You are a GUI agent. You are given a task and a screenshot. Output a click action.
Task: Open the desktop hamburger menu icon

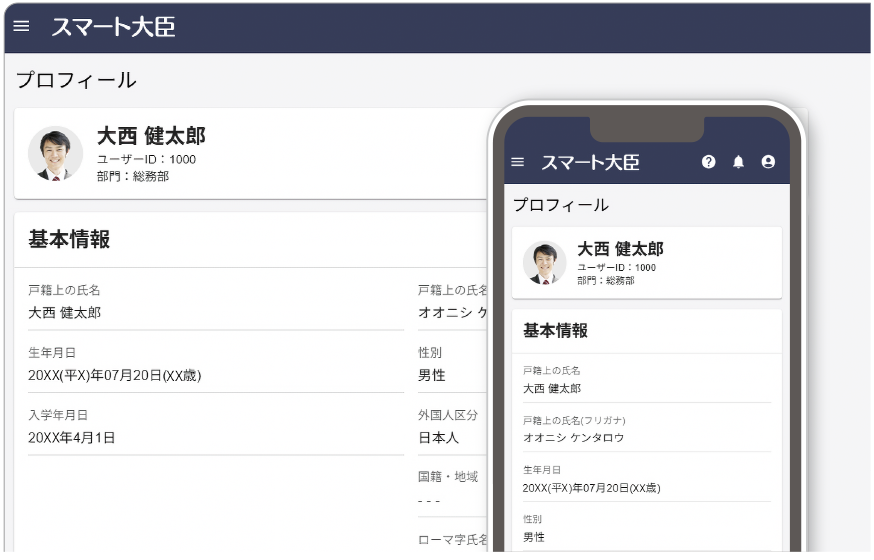click(21, 27)
